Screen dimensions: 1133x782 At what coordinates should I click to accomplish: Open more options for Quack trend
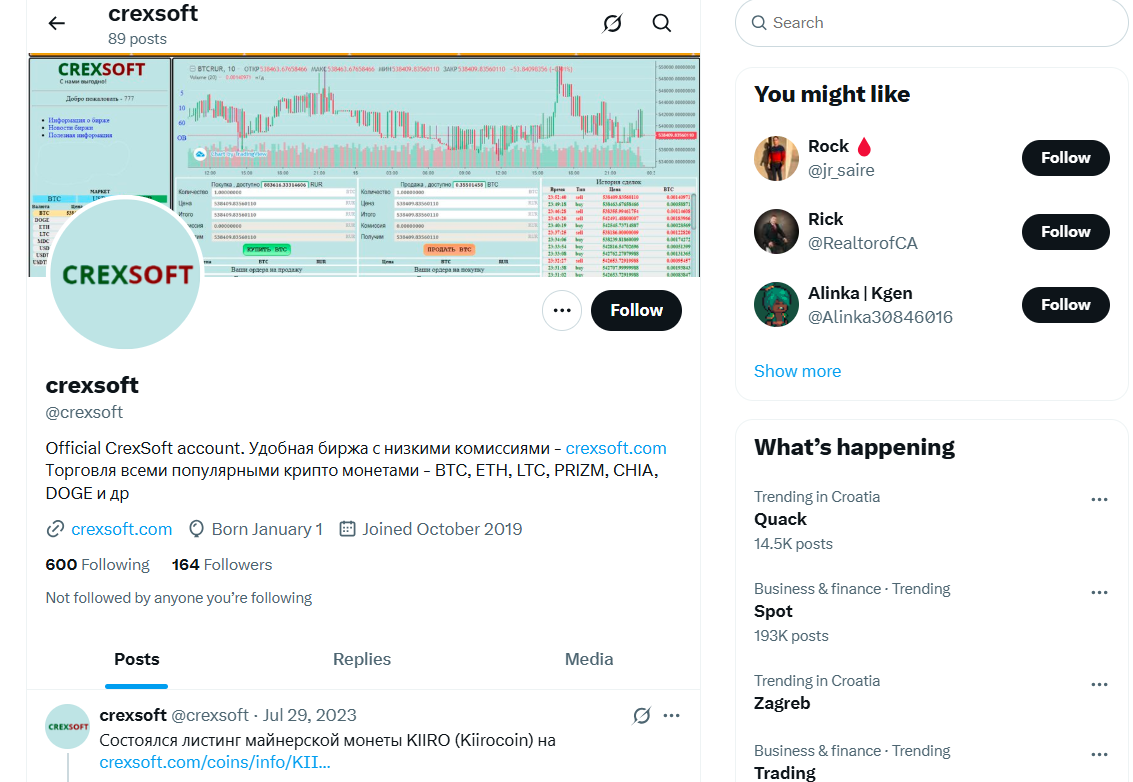pos(1099,499)
